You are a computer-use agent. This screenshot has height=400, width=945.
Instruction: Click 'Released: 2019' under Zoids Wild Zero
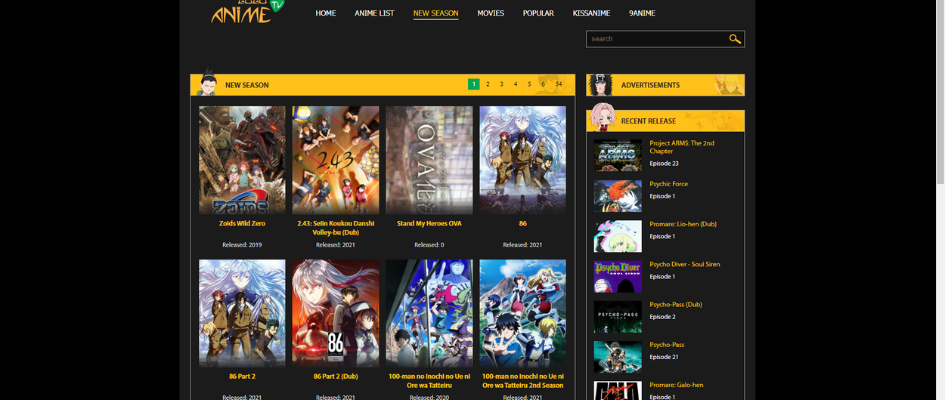(242, 245)
